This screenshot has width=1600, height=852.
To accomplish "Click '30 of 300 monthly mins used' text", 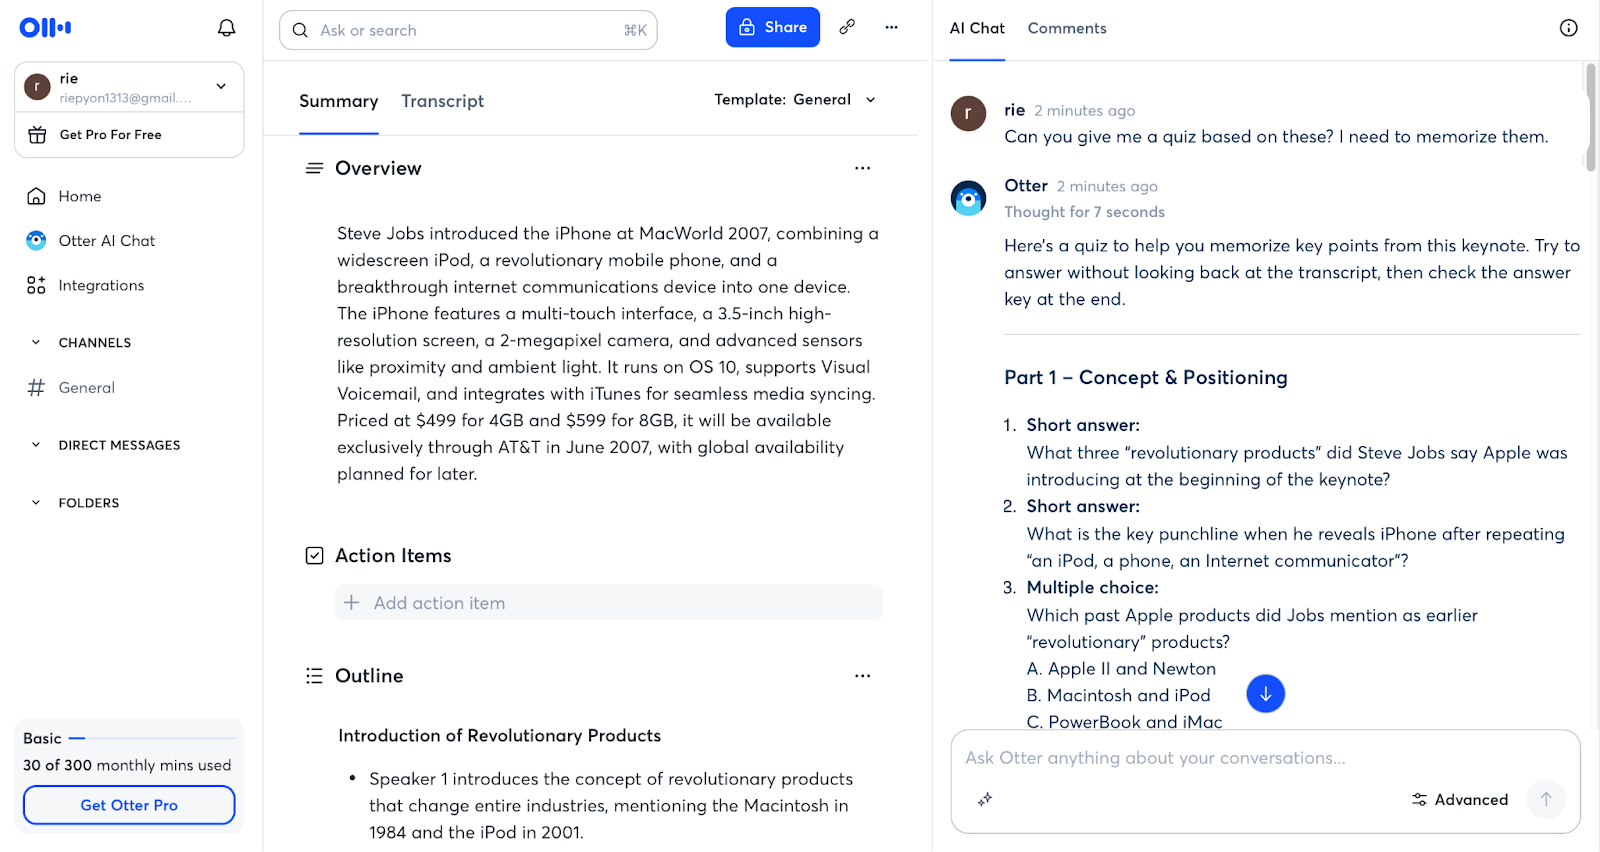I will click(x=127, y=765).
